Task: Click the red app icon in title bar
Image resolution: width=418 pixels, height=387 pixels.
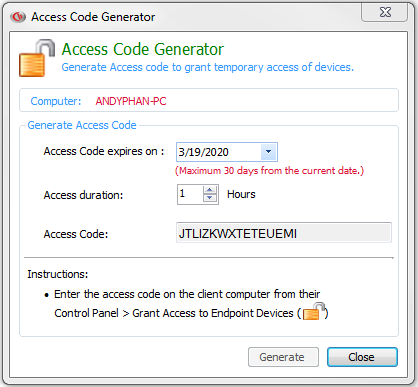Action: 18,16
